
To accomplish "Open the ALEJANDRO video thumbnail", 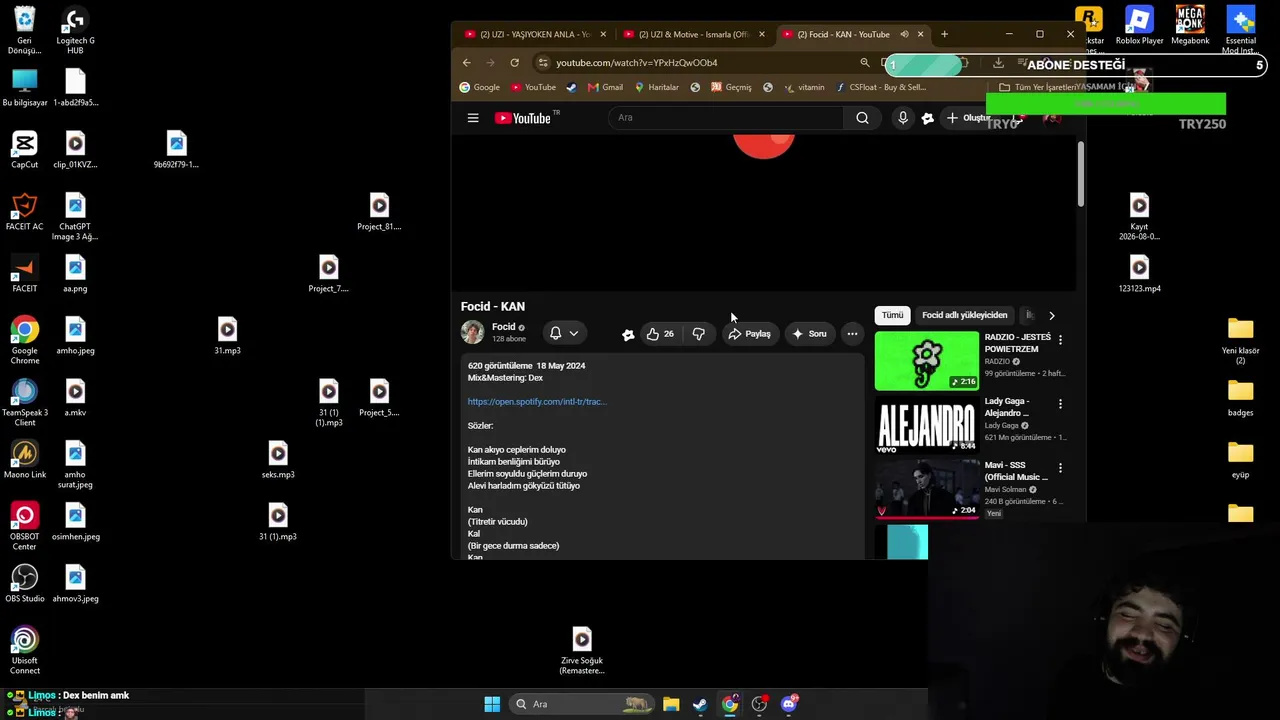I will [927, 425].
